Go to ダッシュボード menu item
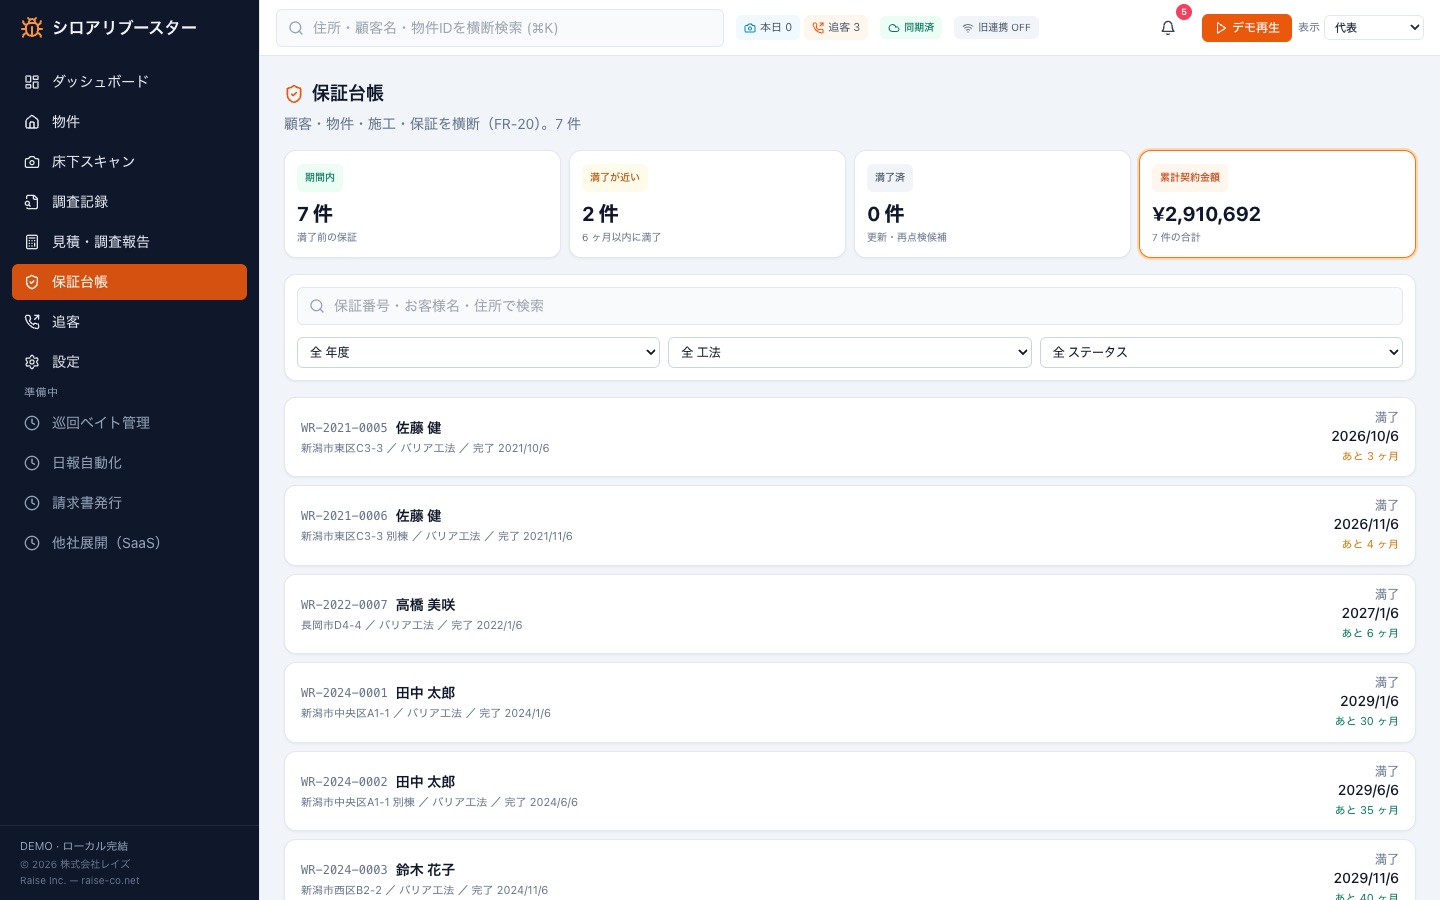1440x900 pixels. tap(129, 82)
